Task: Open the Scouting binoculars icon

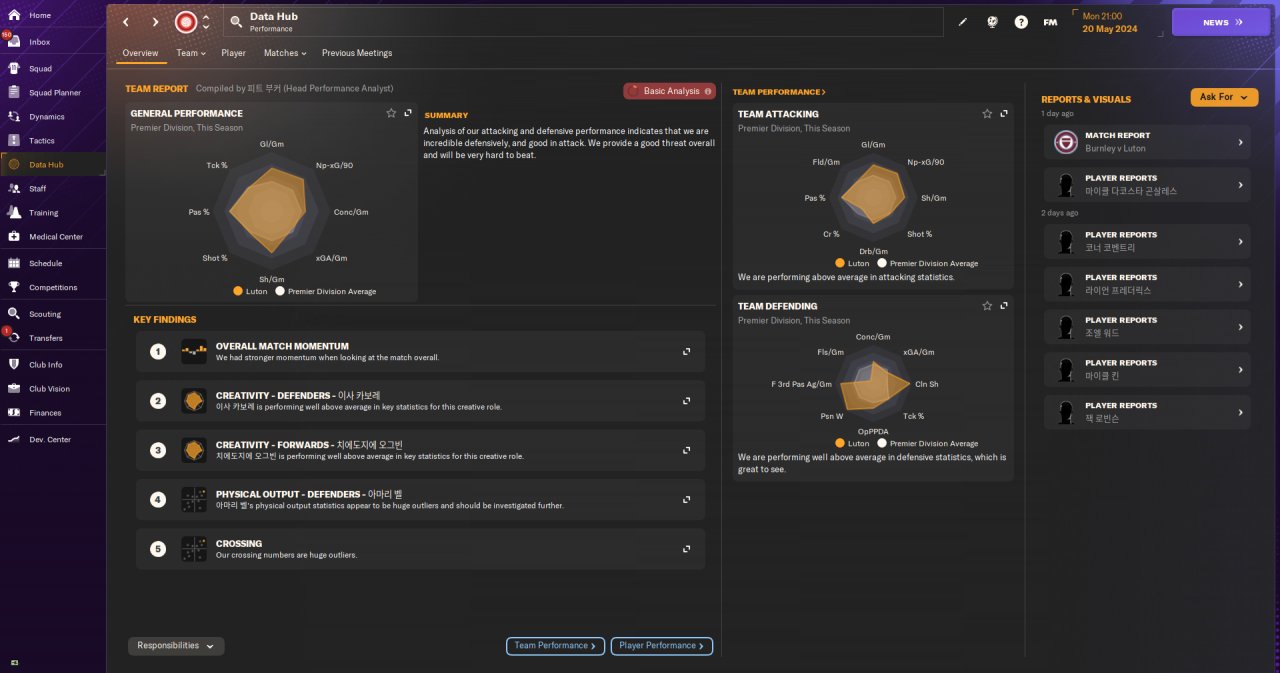Action: pyautogui.click(x=14, y=314)
